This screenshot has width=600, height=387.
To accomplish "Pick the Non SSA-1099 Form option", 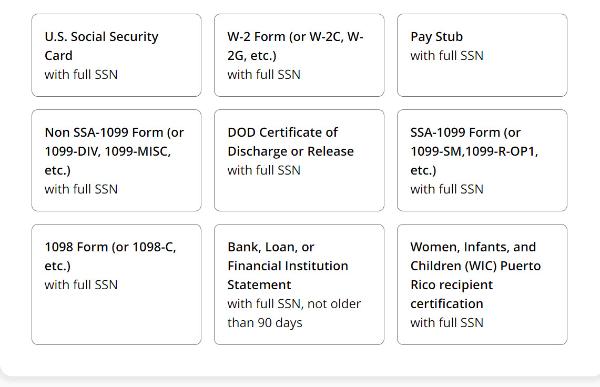I will [x=116, y=160].
